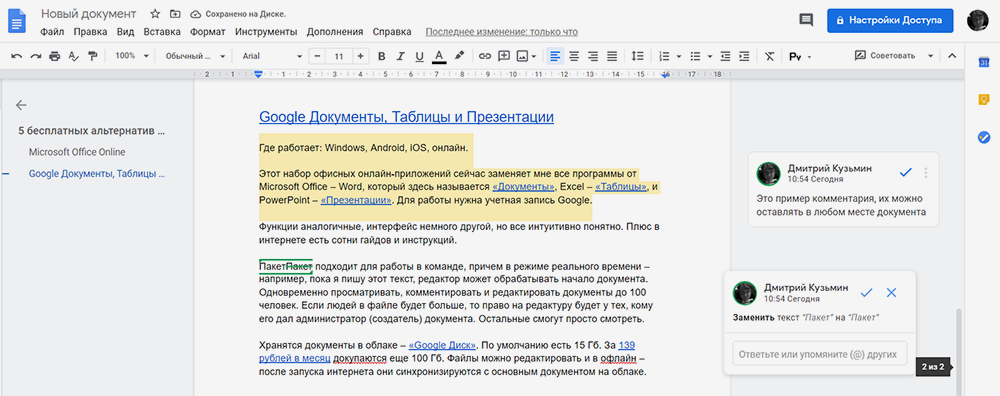Follow the «Презентации» link
The width and height of the screenshot is (1000, 396).
pos(356,200)
